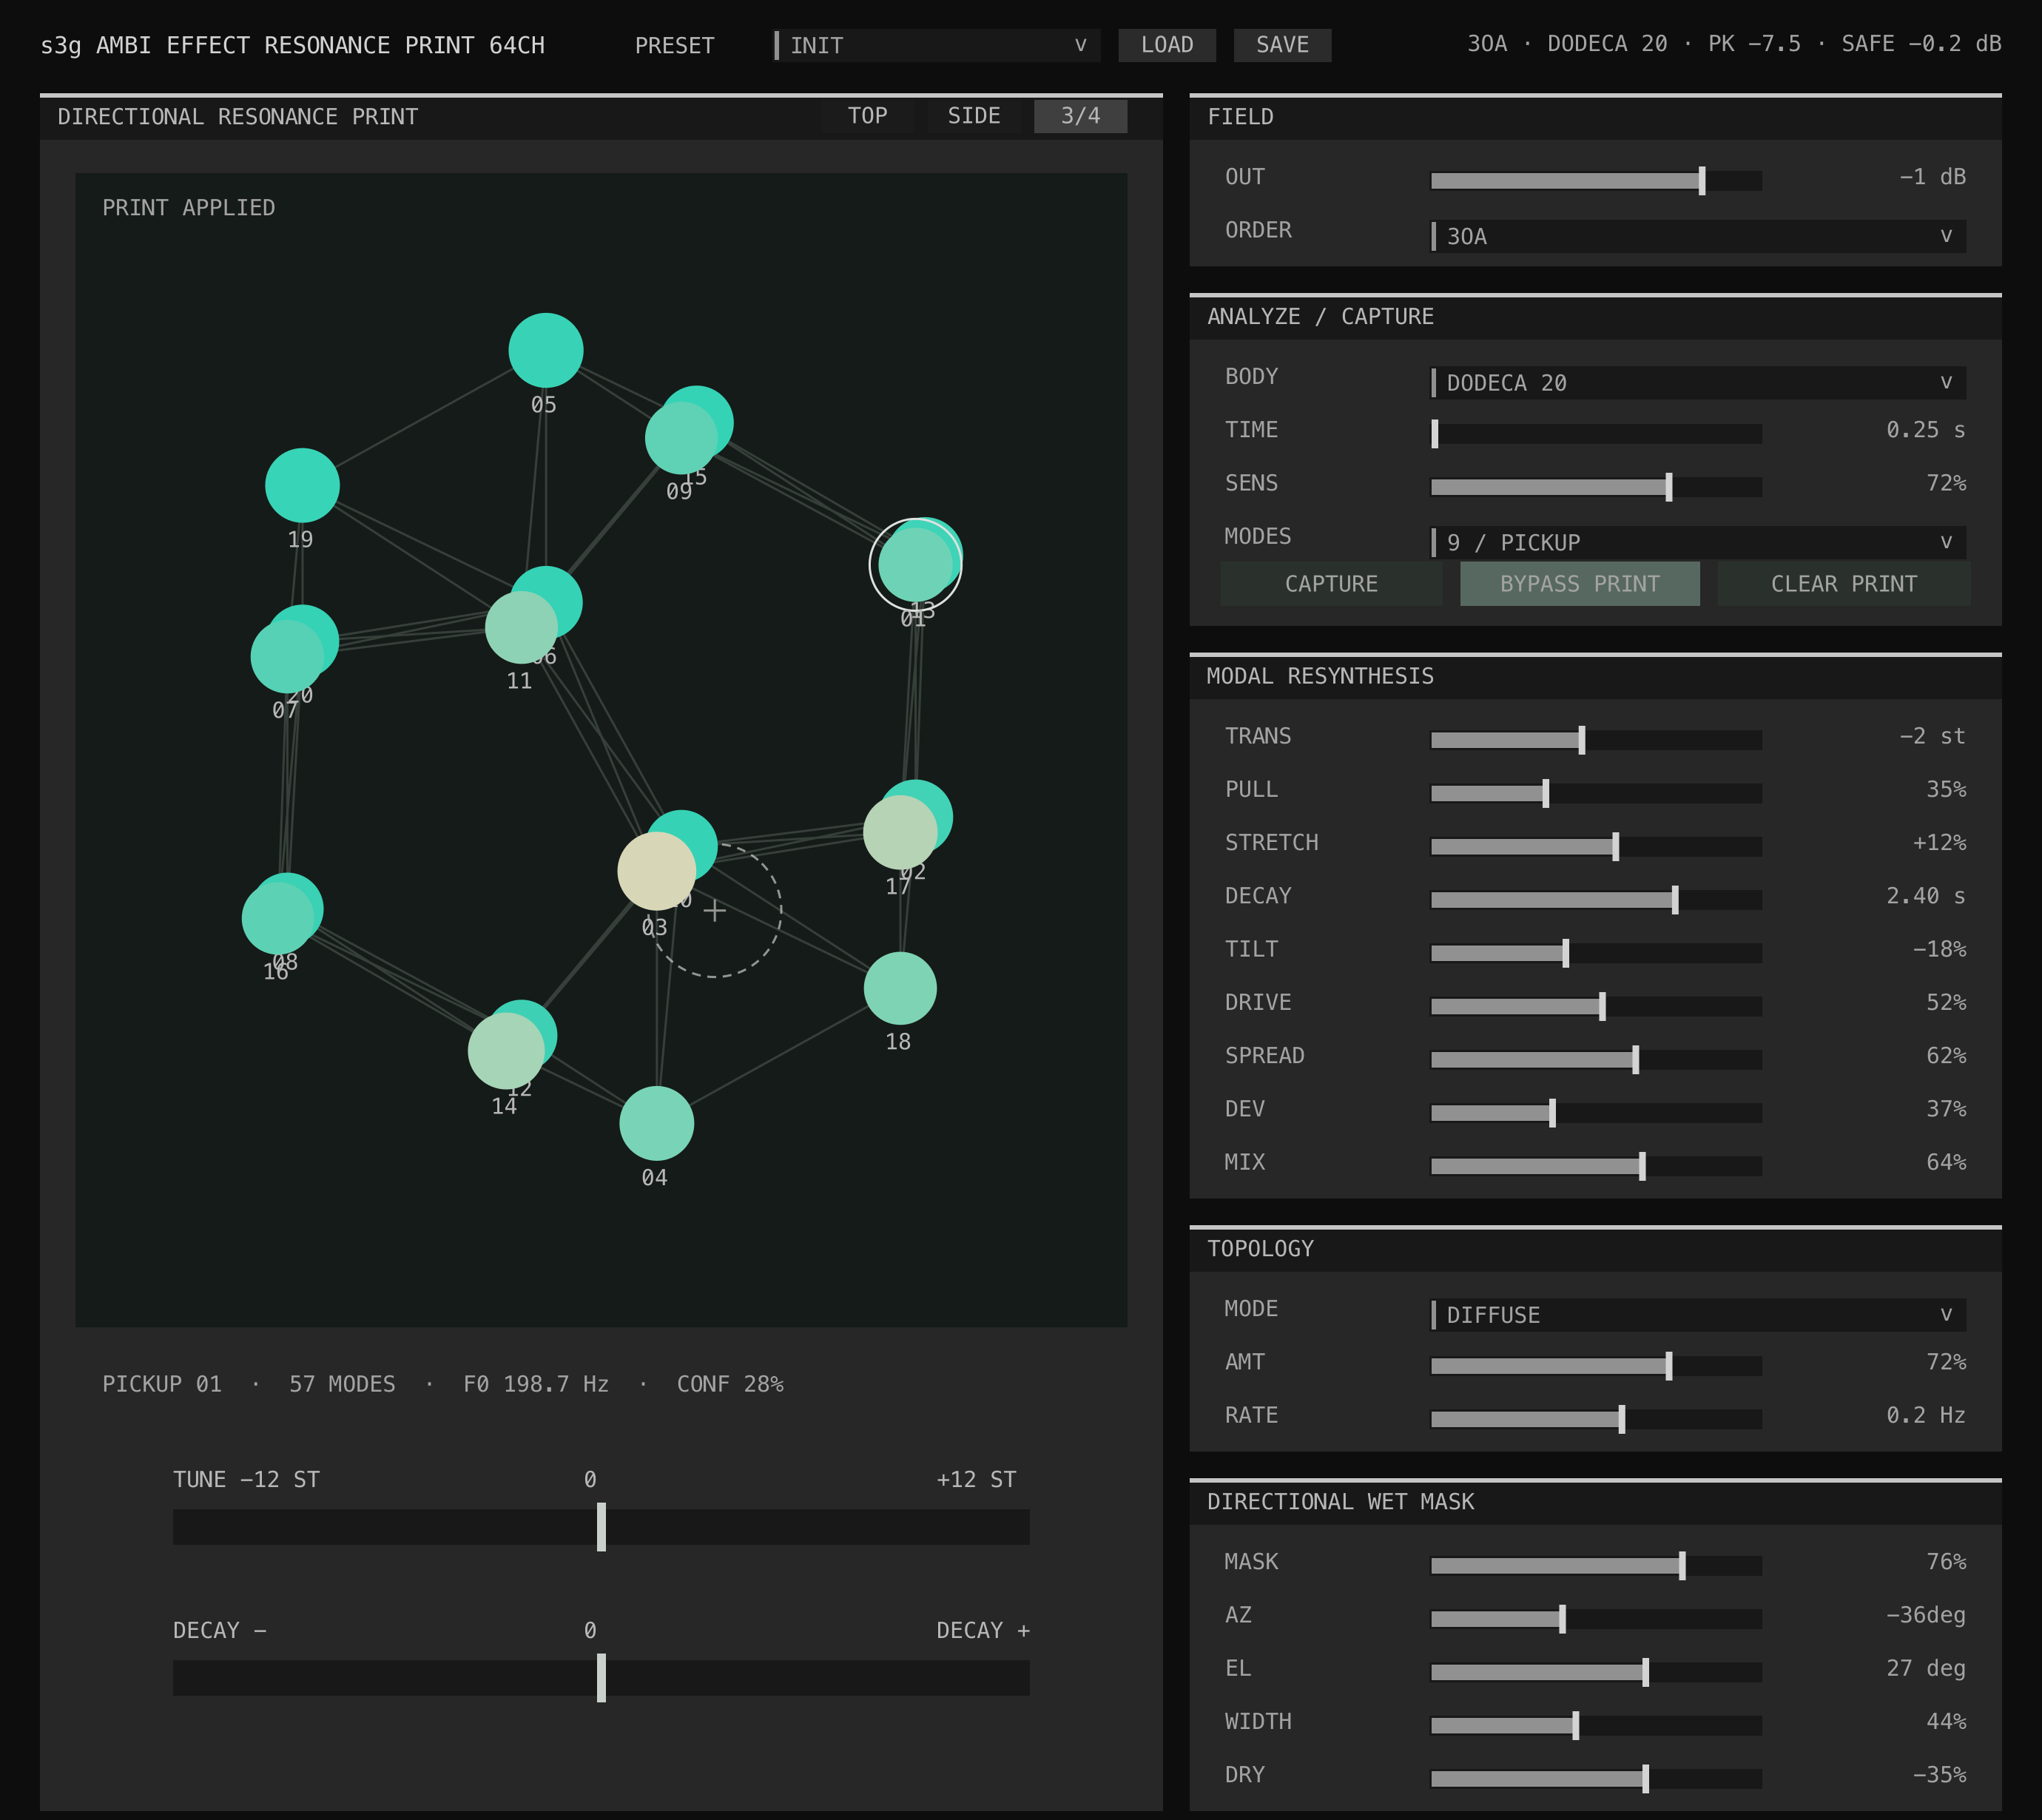The image size is (2042, 1820).
Task: Click the 'PRINT APPLIED' label
Action: (188, 208)
